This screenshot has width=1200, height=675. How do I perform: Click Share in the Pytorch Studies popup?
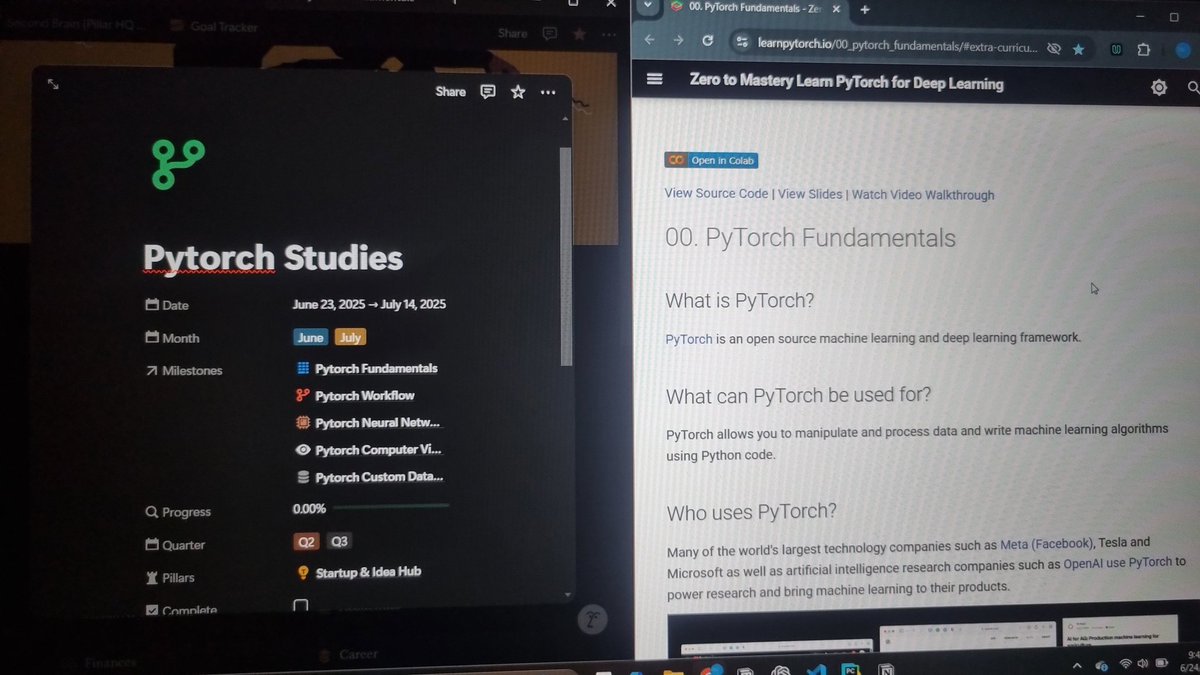pos(450,92)
